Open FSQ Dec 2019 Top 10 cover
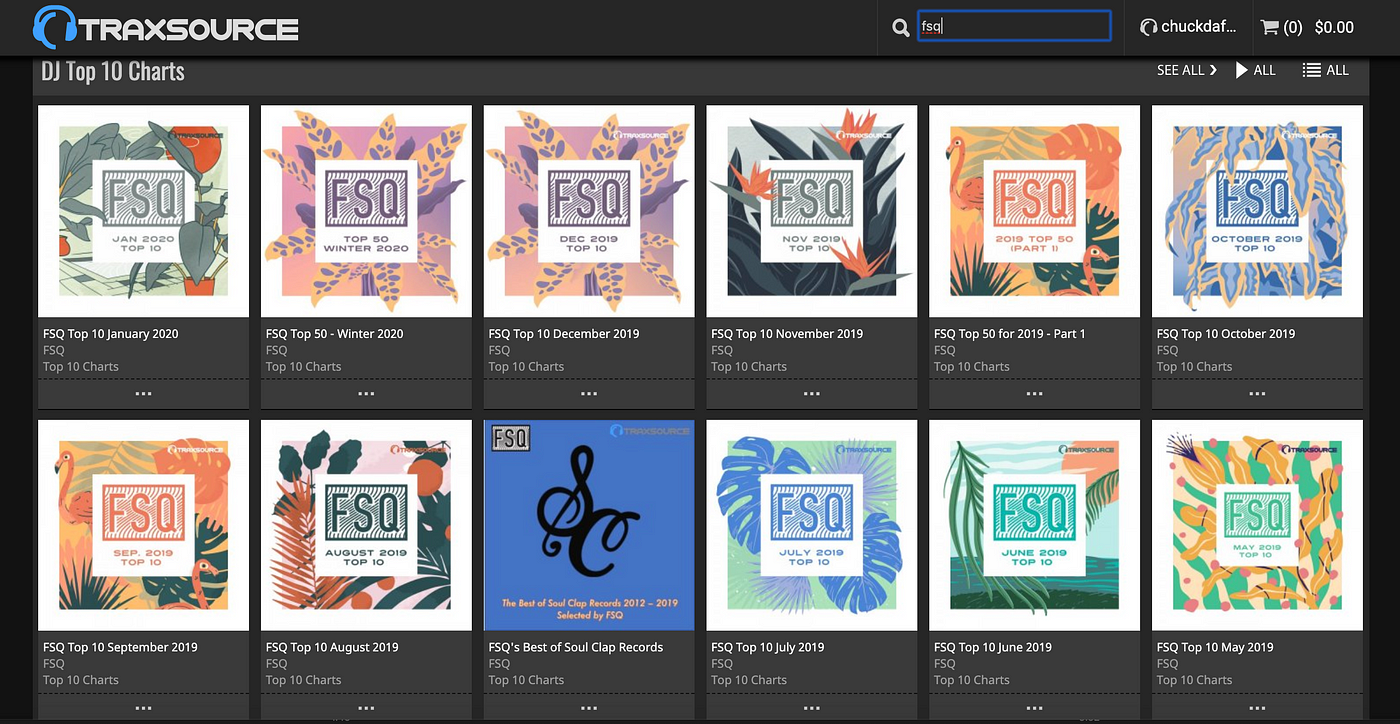 (589, 211)
